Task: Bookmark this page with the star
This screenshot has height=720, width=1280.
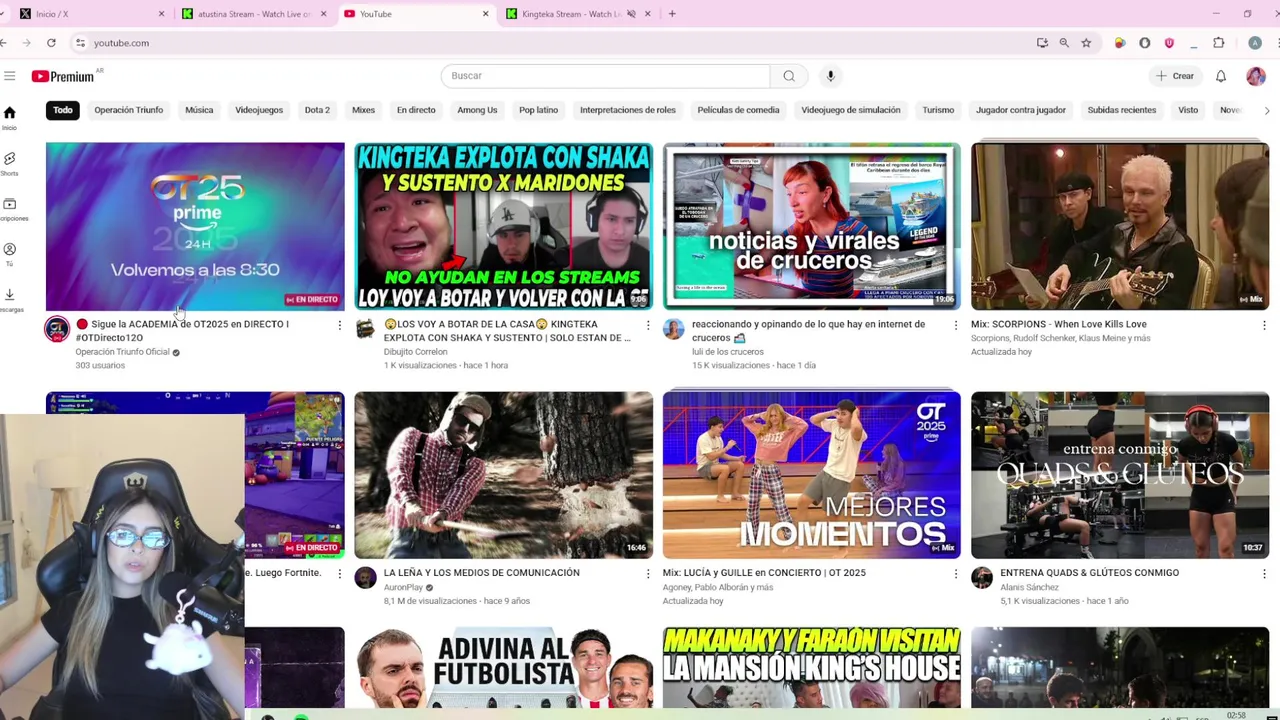Action: pos(1086,43)
